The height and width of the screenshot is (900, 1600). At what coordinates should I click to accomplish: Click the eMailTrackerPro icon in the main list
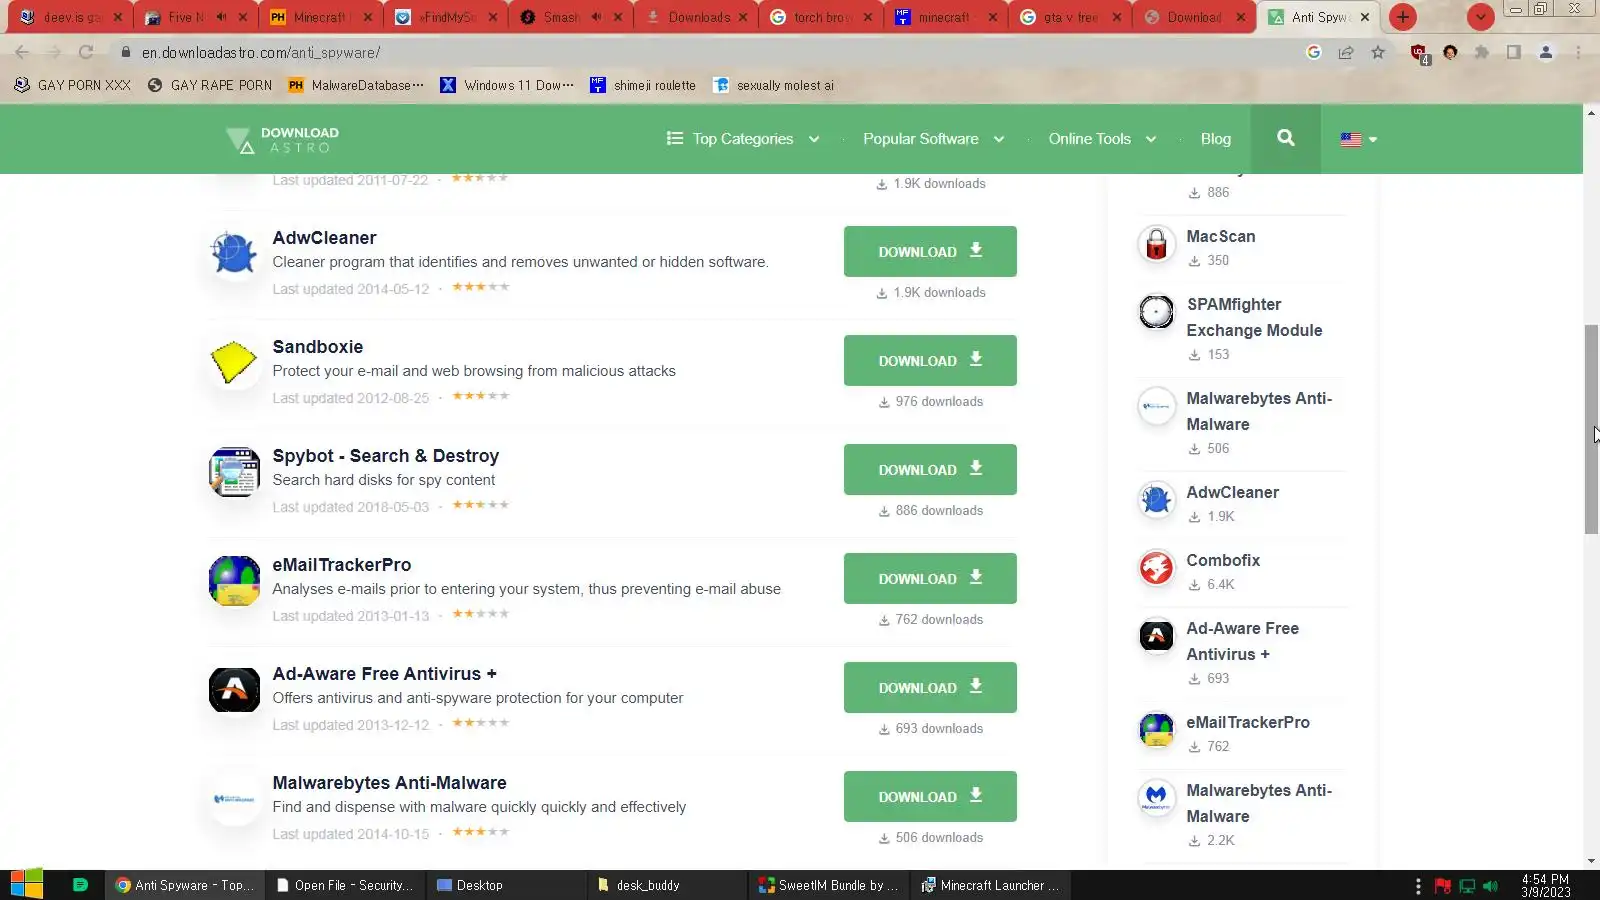click(234, 580)
